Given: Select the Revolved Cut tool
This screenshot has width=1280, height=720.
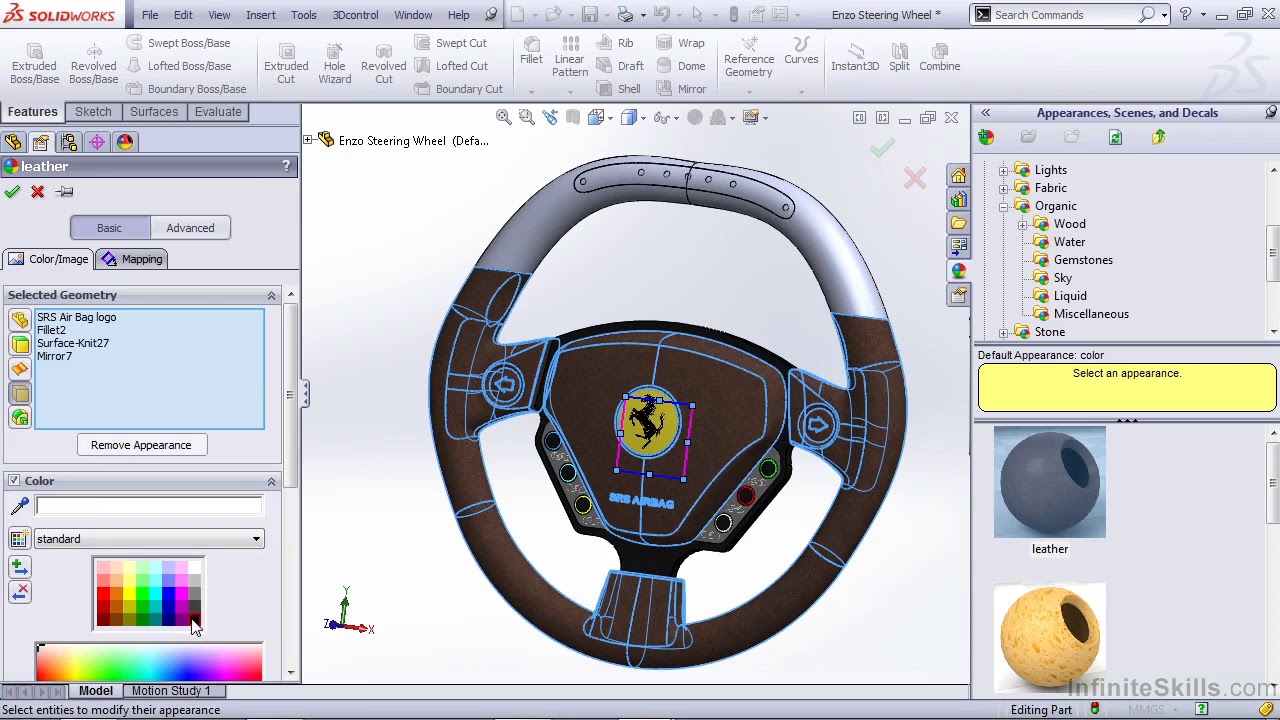Looking at the screenshot, I should point(384,63).
